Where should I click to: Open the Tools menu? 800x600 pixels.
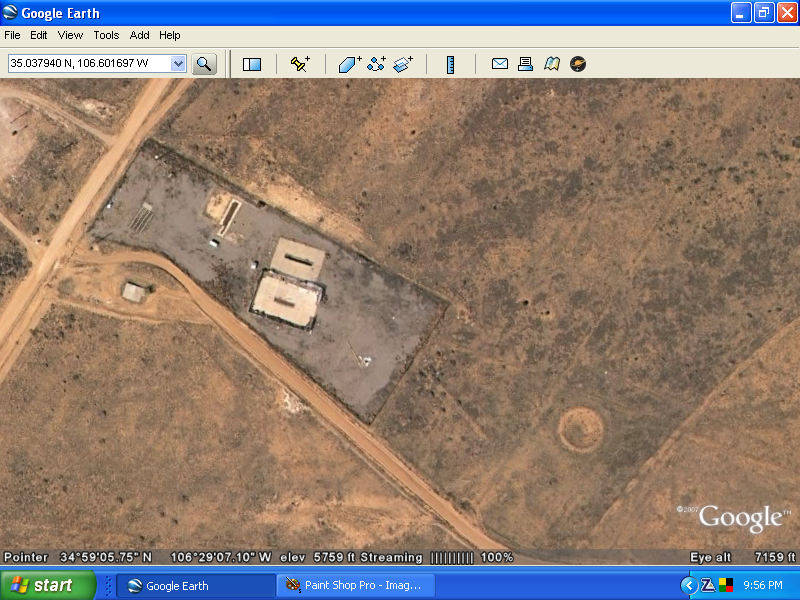pos(106,35)
